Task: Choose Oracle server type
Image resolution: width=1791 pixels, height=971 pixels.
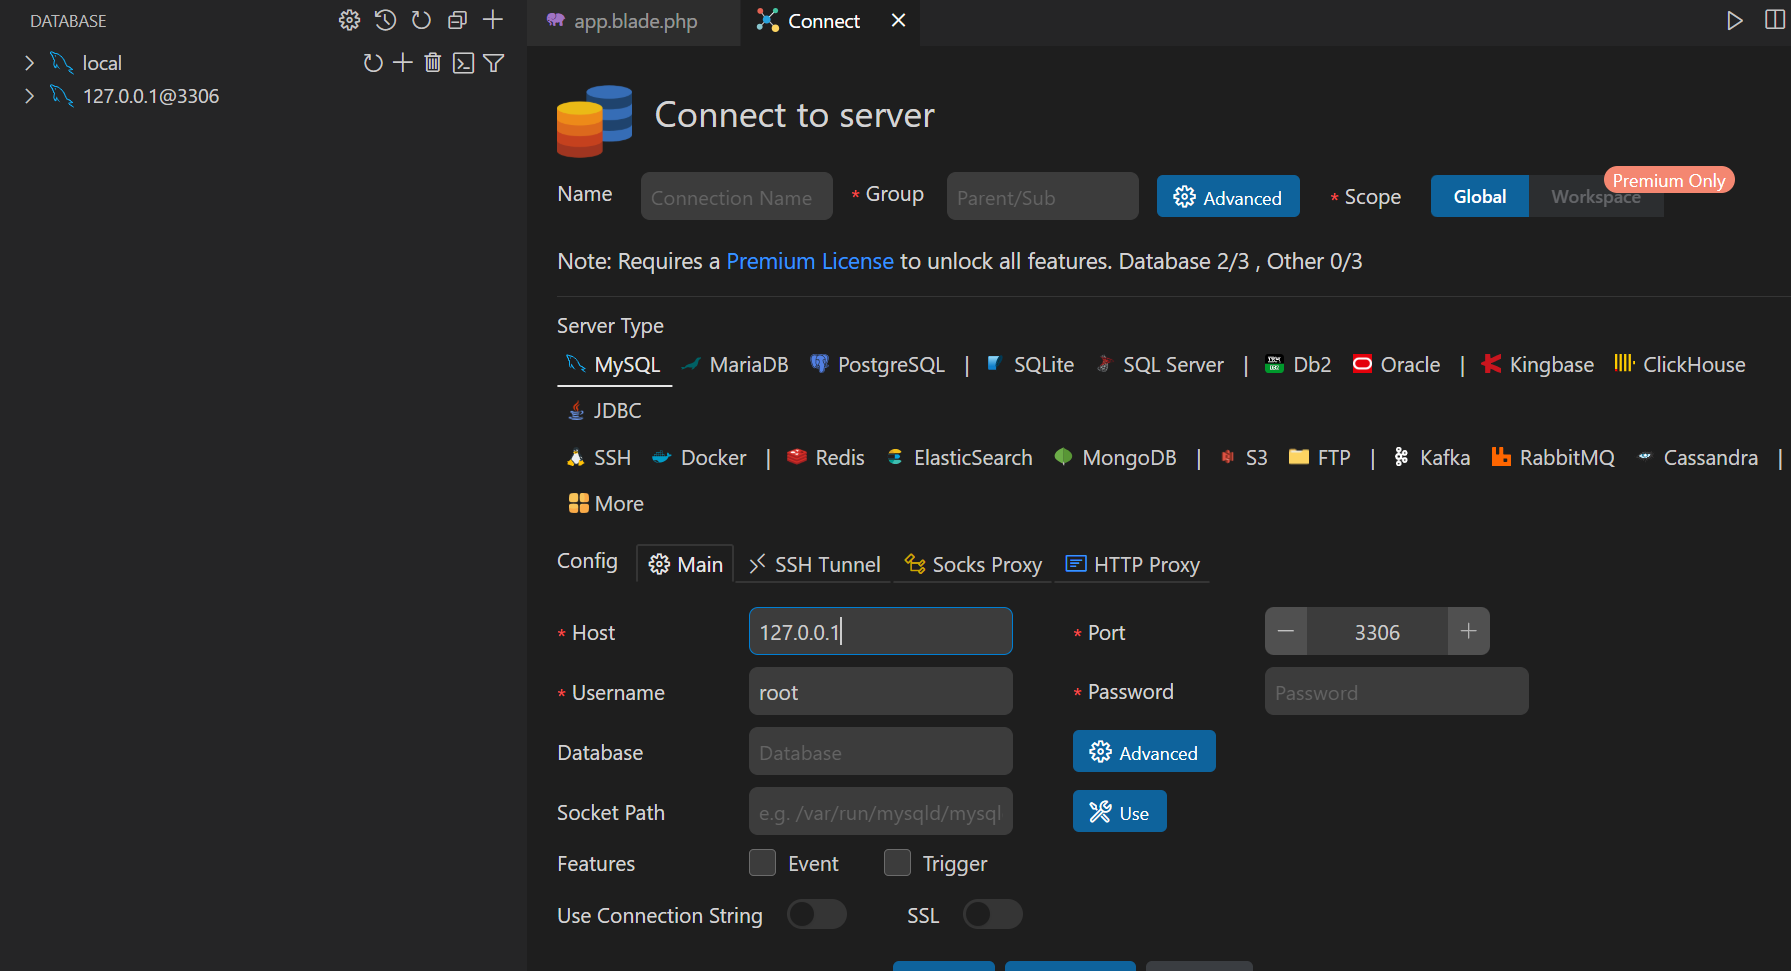Action: [1397, 365]
